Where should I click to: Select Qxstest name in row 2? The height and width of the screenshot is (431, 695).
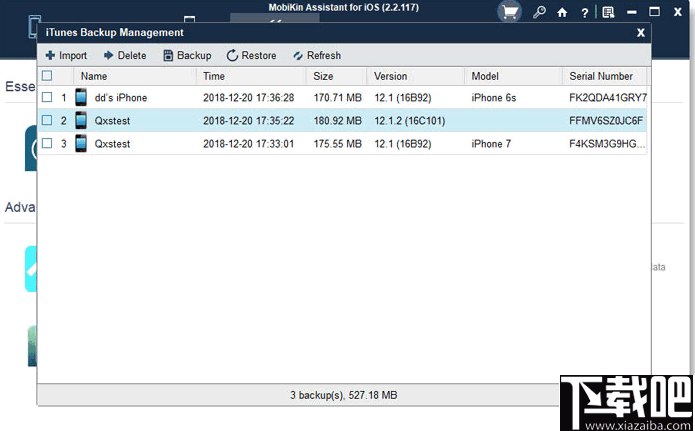(112, 121)
